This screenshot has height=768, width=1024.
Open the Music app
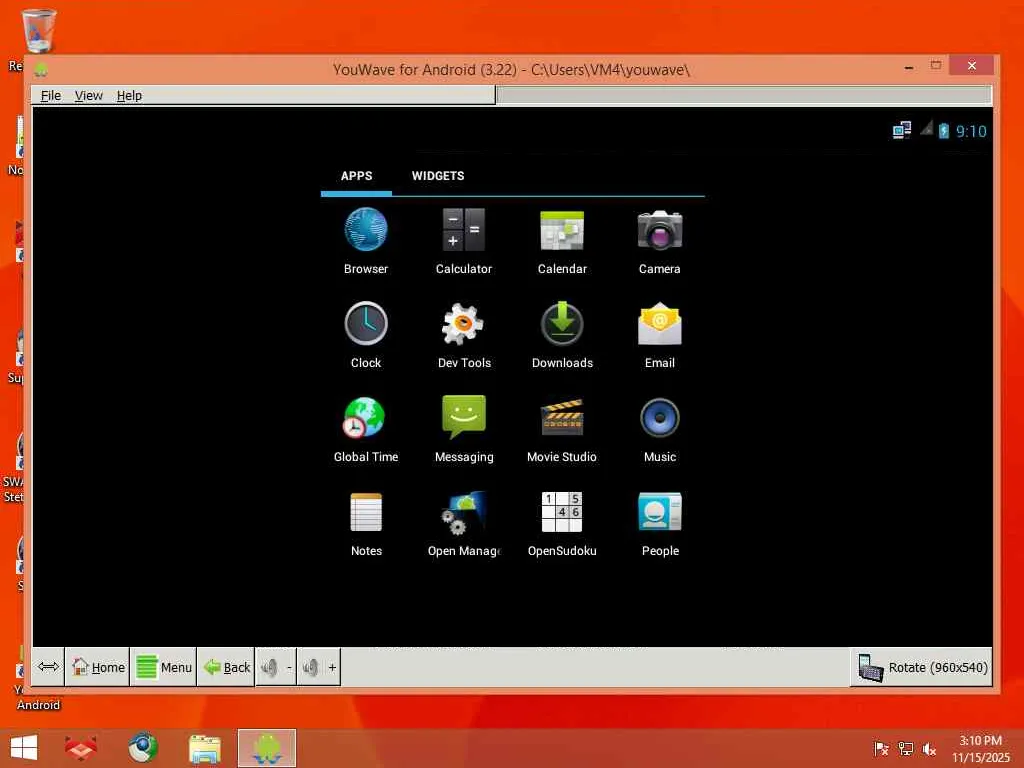[660, 428]
